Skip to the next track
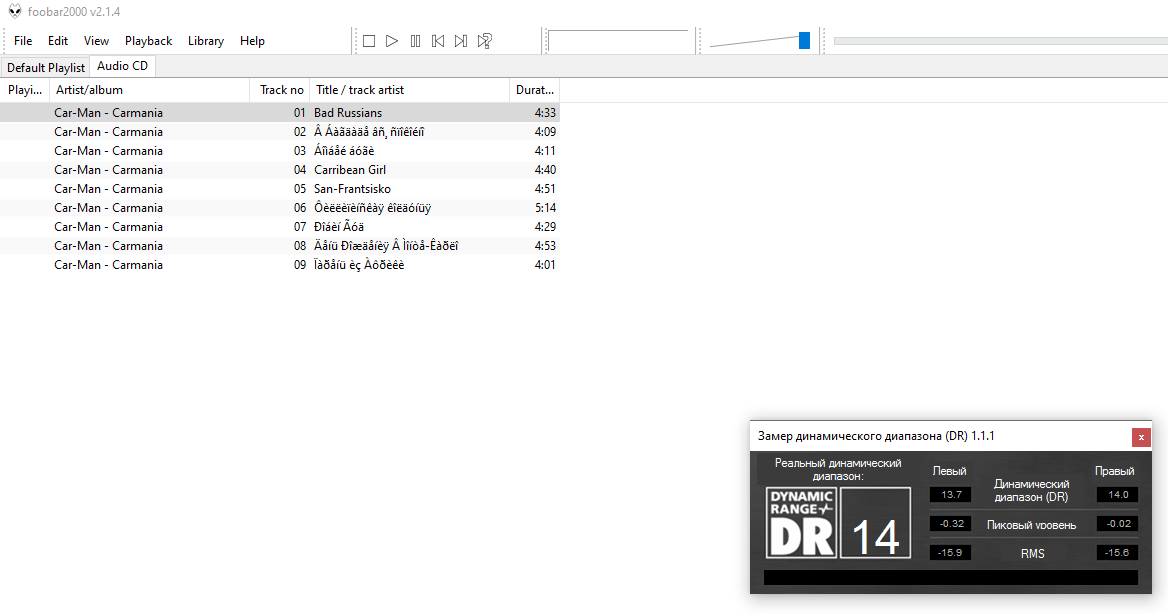Image resolution: width=1168 pixels, height=615 pixels. (461, 41)
